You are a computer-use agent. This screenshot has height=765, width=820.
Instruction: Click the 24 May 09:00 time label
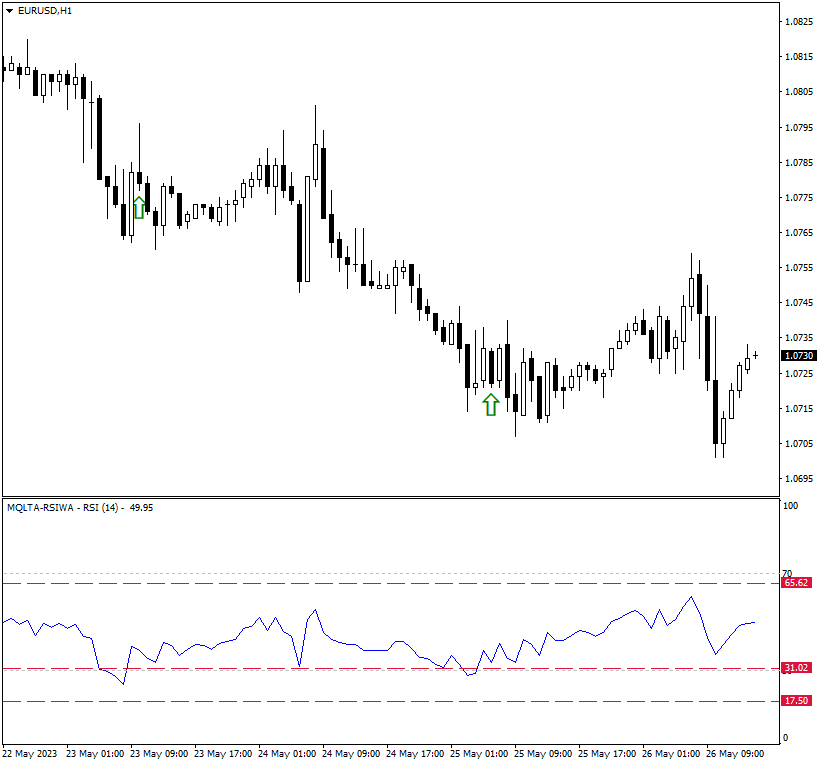[x=351, y=754]
